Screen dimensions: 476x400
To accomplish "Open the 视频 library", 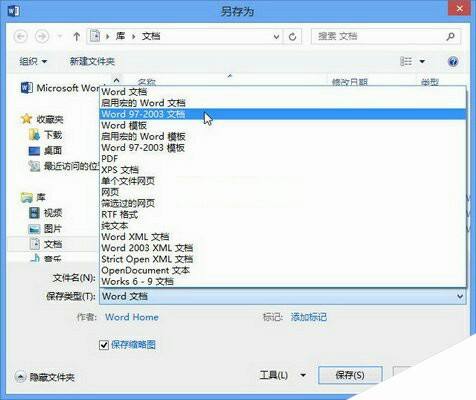I will (46, 213).
